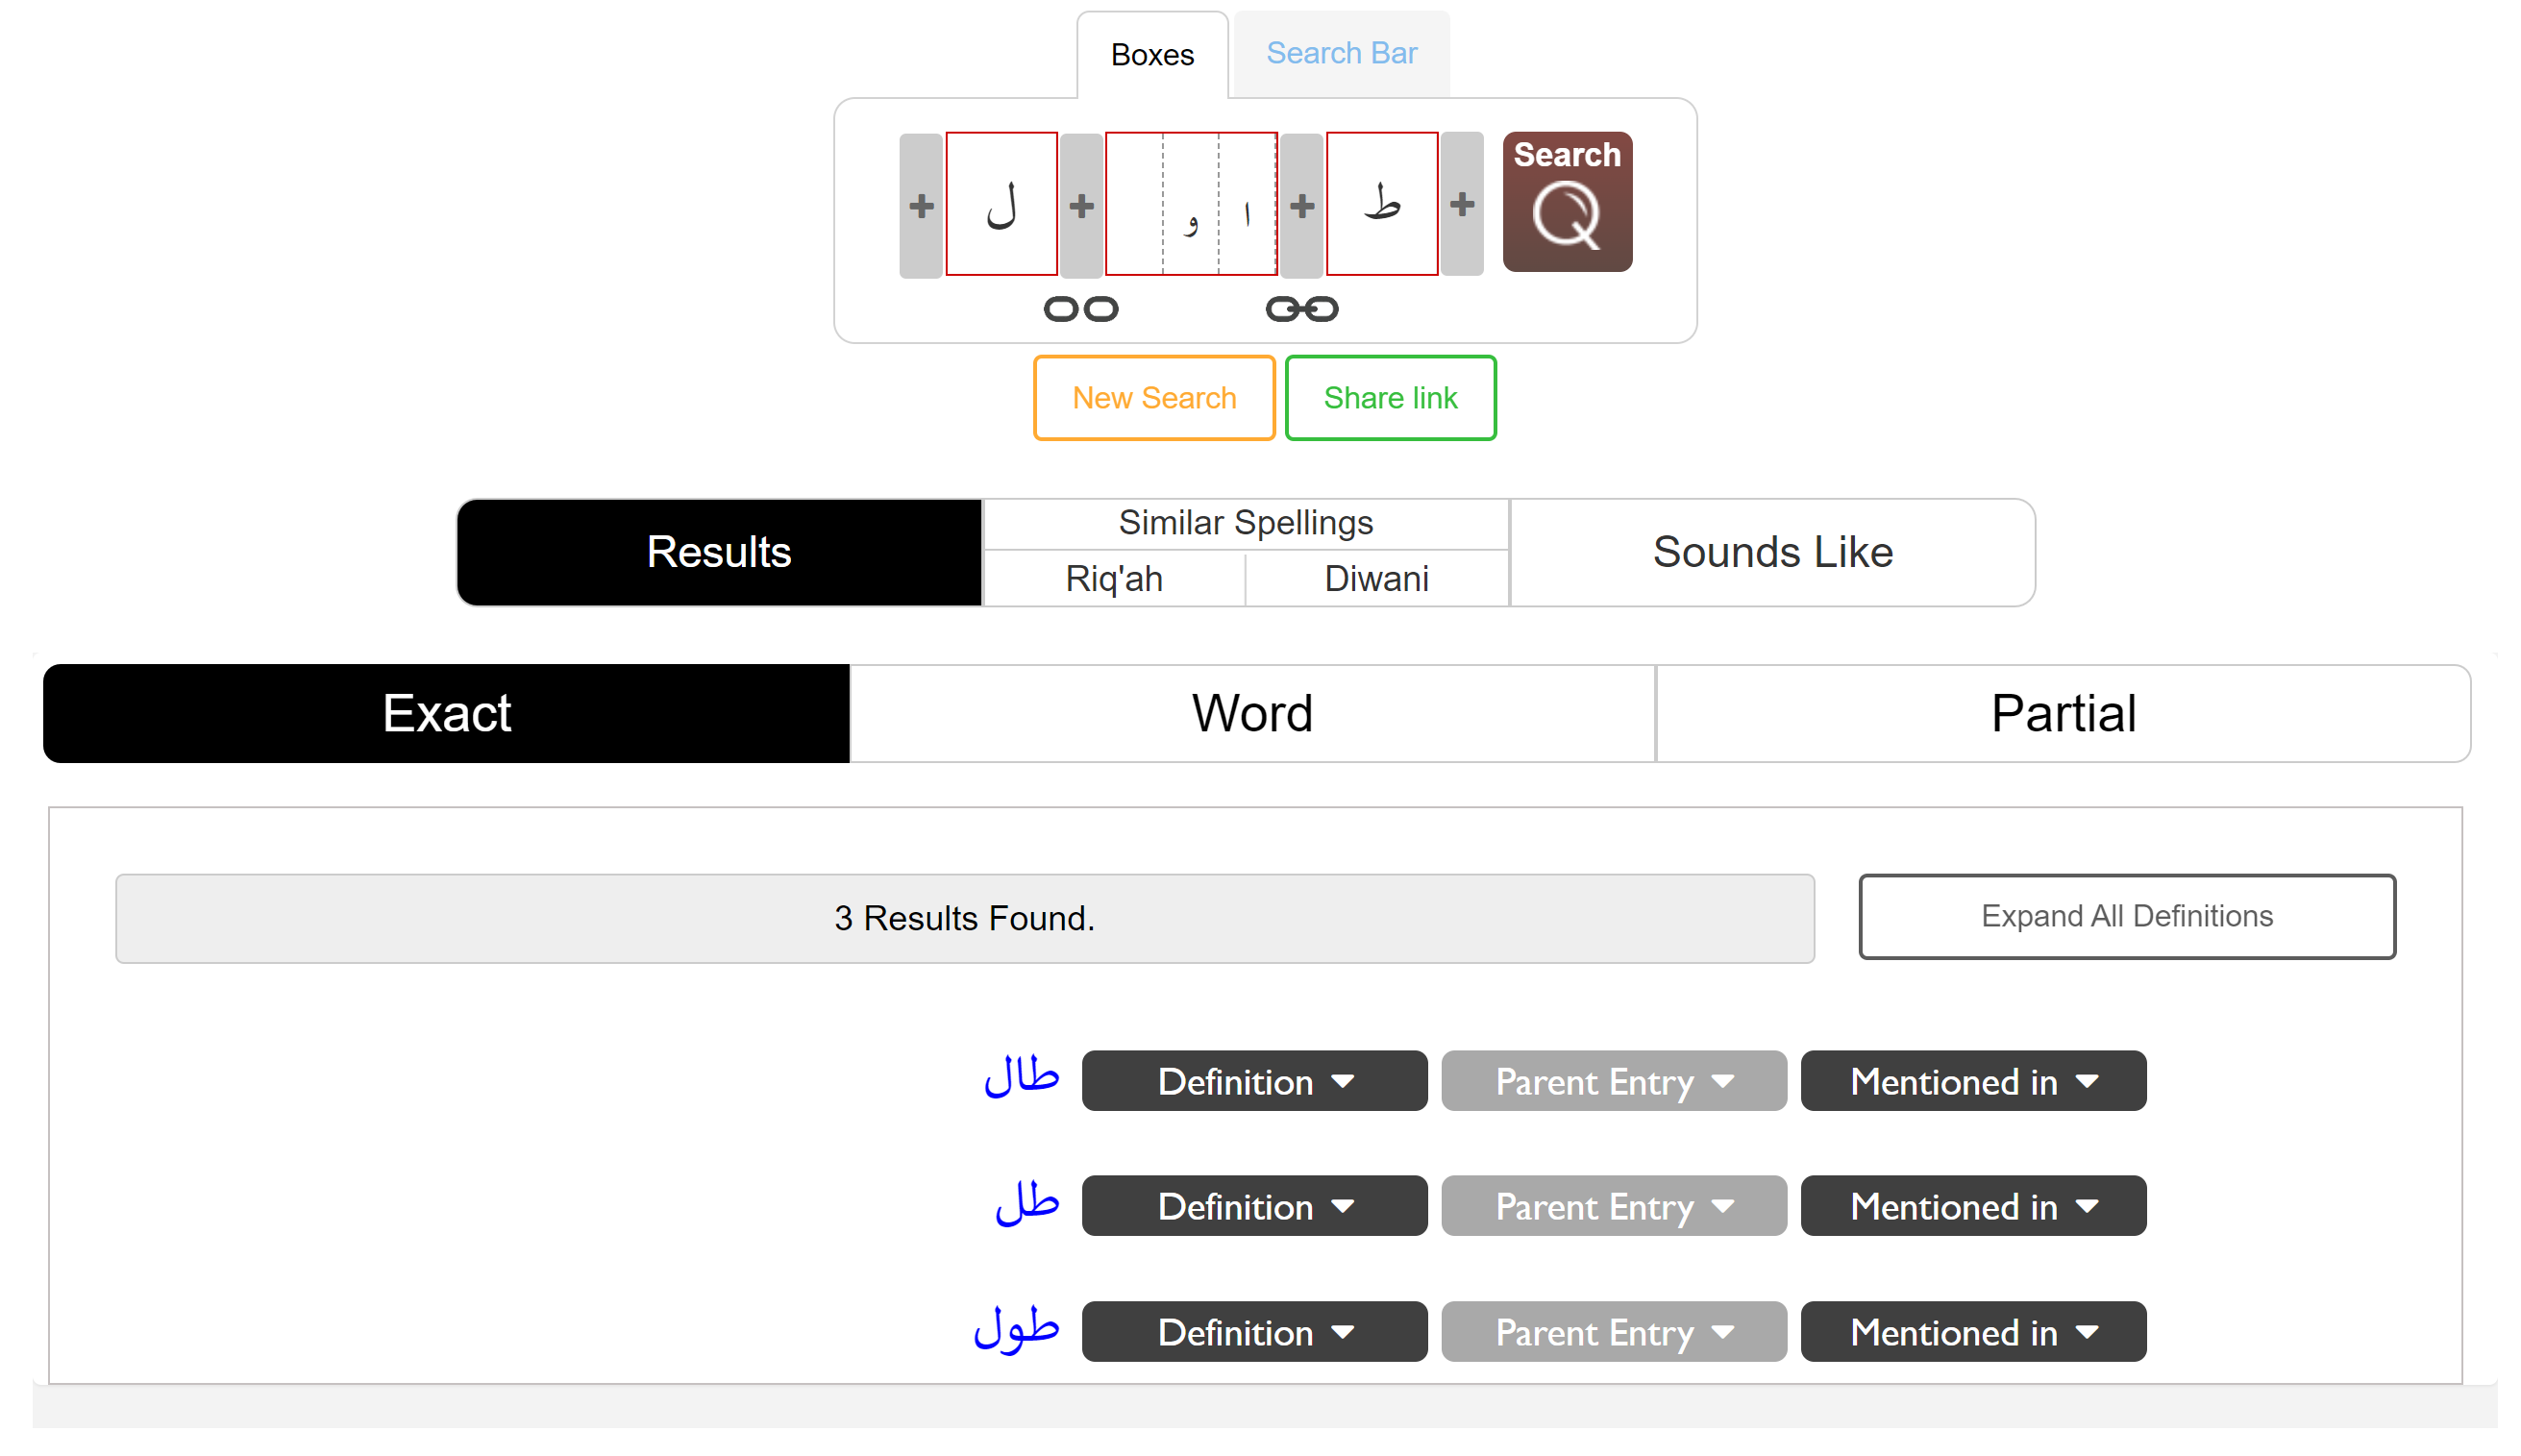Select the Sounds Like tab

[1771, 552]
